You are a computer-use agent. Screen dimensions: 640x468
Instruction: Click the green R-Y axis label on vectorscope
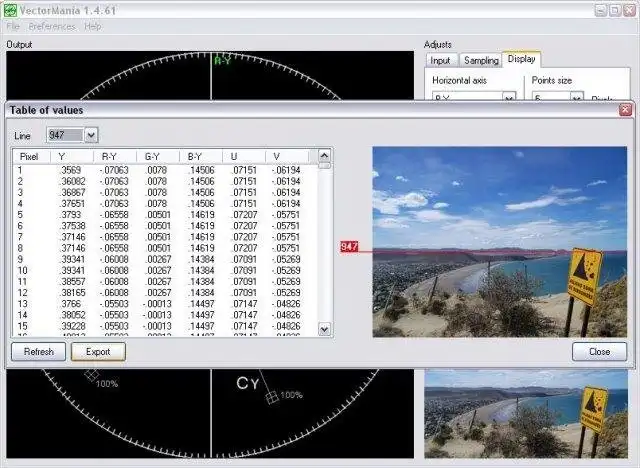click(222, 61)
